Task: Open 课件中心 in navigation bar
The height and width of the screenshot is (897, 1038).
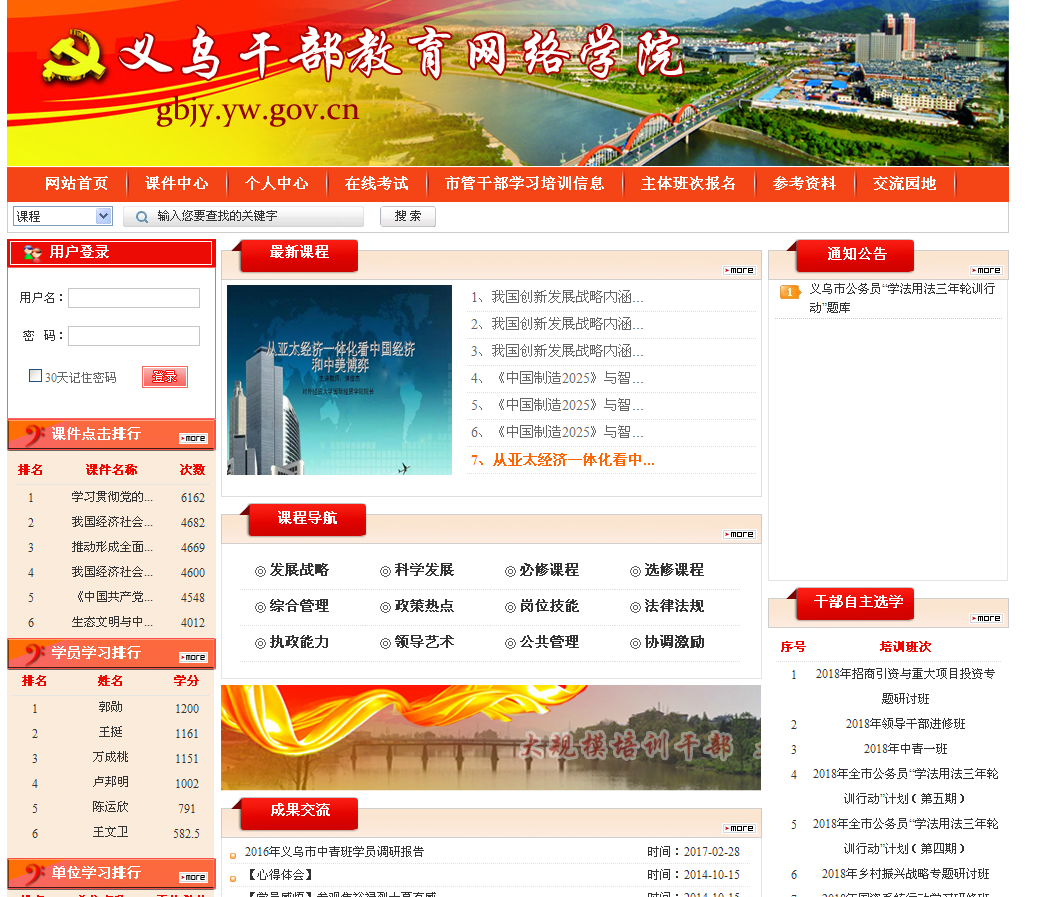Action: click(x=177, y=184)
